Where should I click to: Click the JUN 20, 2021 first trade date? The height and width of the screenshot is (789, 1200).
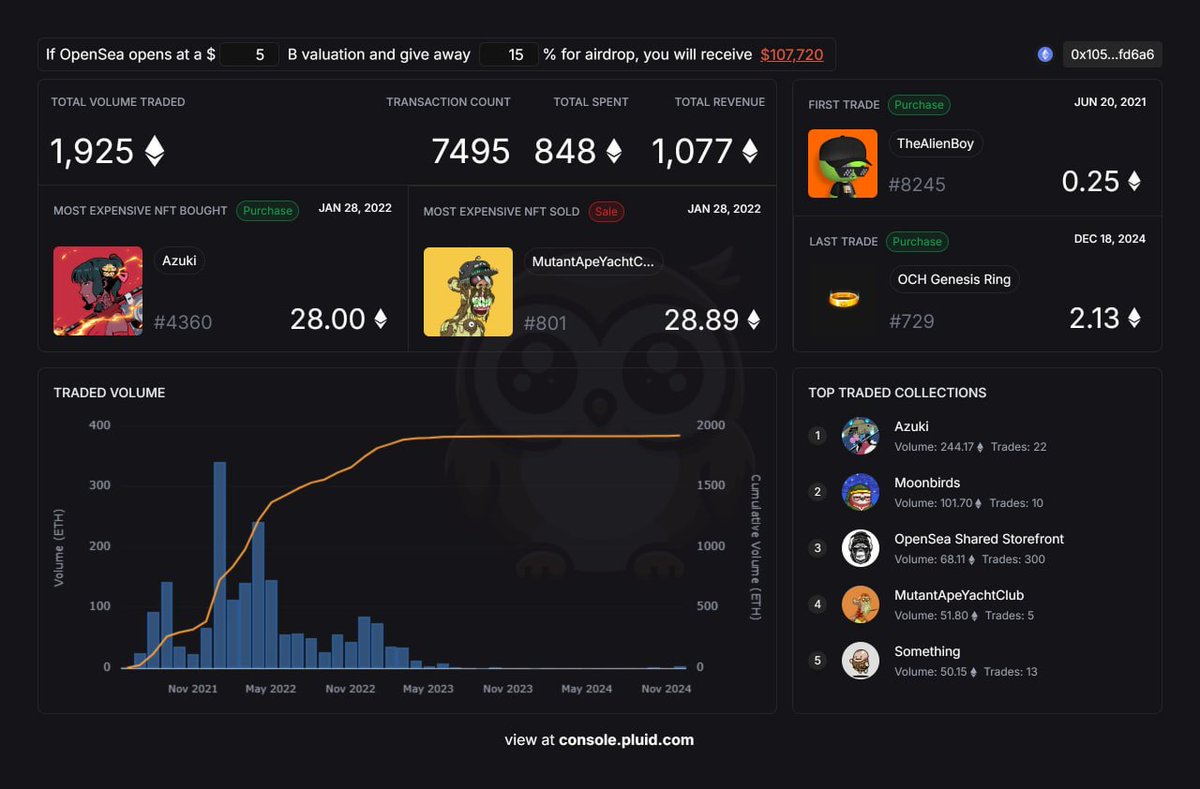point(1110,102)
